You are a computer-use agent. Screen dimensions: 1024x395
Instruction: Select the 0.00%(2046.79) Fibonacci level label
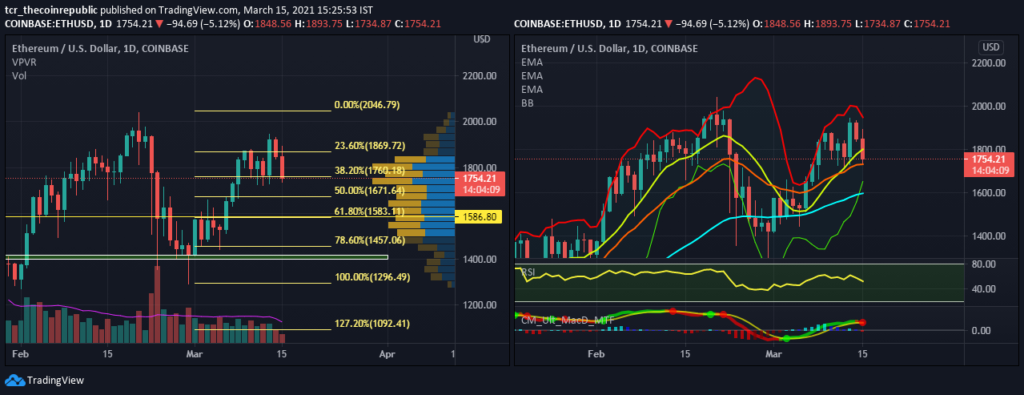(367, 104)
